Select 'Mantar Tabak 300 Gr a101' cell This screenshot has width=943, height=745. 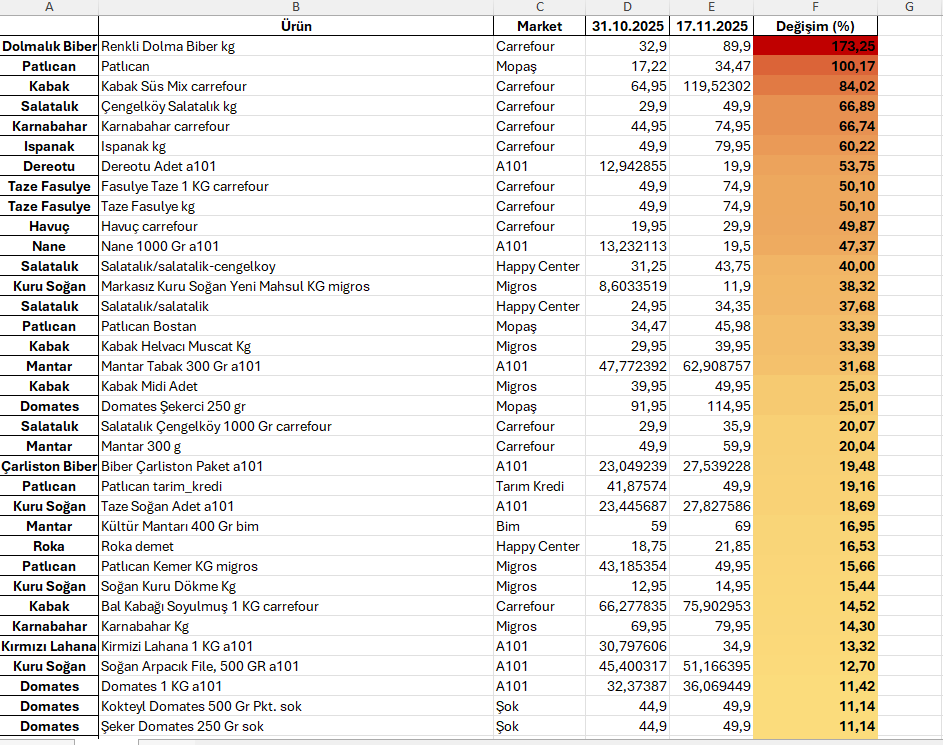point(296,366)
